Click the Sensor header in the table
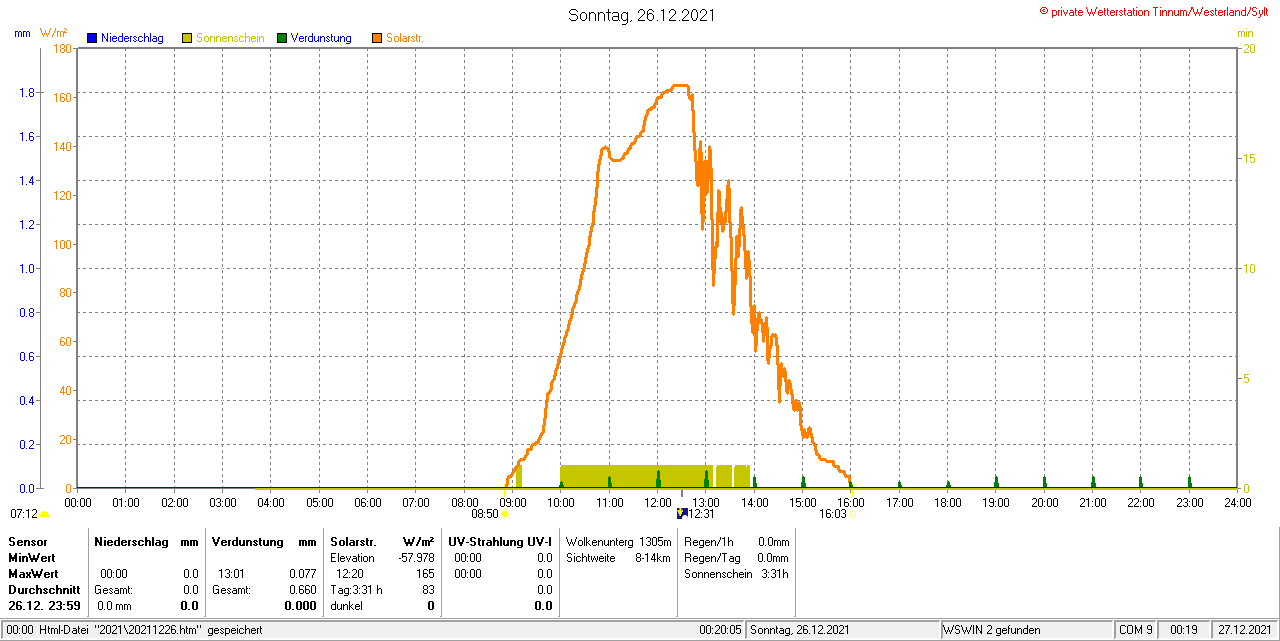The image size is (1280, 641). (x=27, y=541)
